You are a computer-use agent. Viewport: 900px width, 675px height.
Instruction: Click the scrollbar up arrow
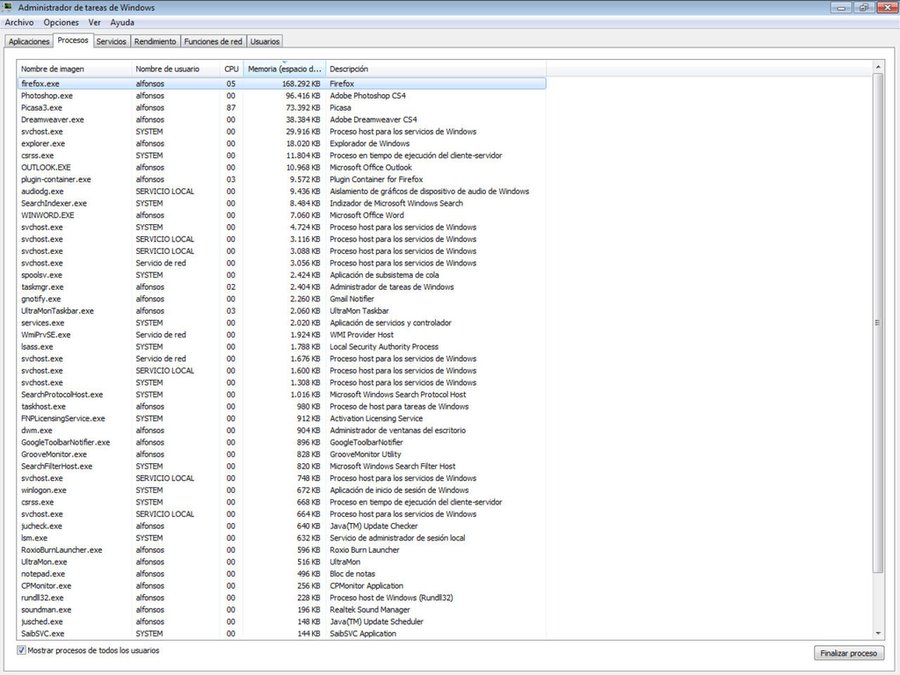click(879, 68)
